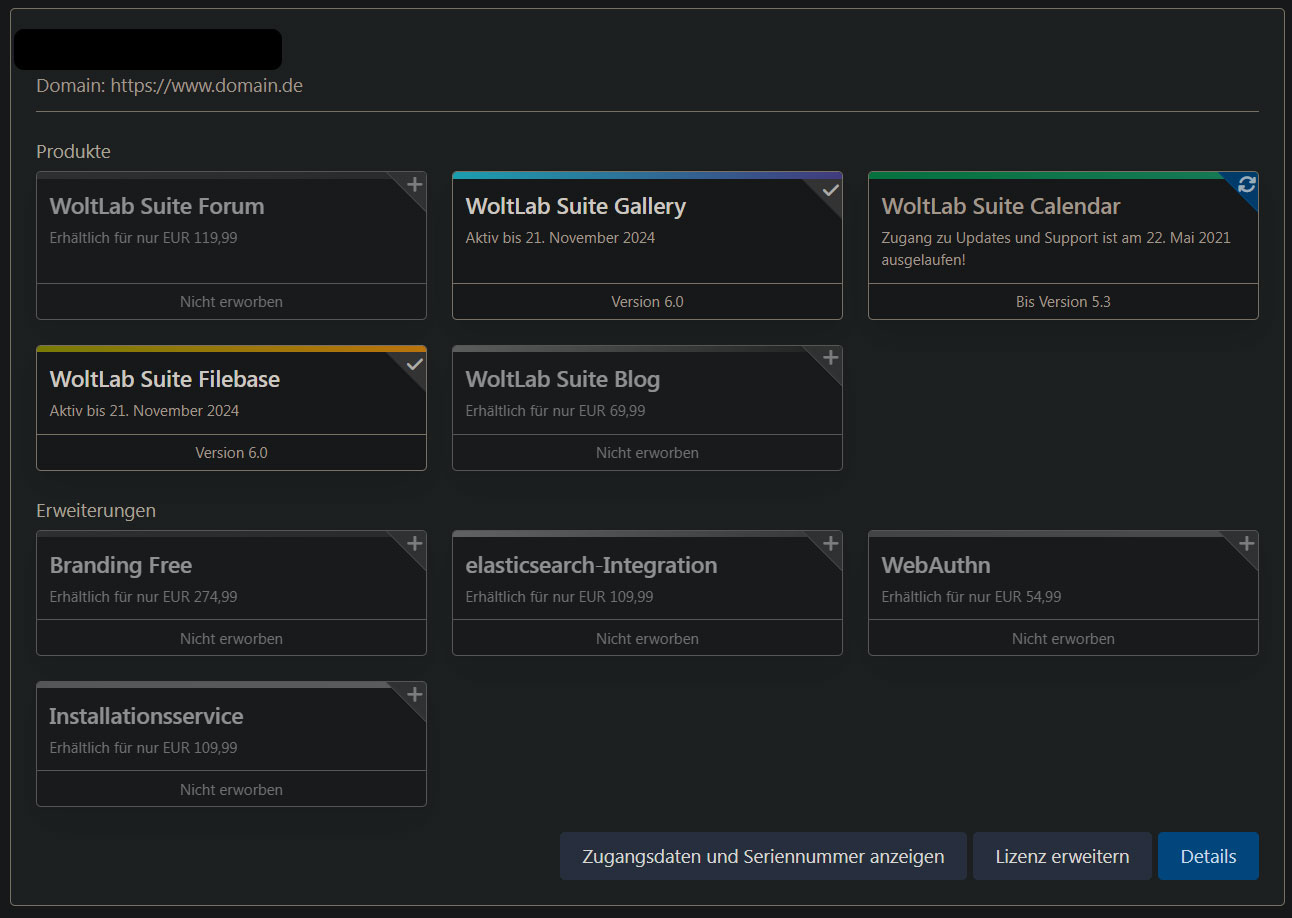Open Zugangsdaten und Seriennummer anzeigen
Image resolution: width=1292 pixels, height=918 pixels.
tap(763, 856)
